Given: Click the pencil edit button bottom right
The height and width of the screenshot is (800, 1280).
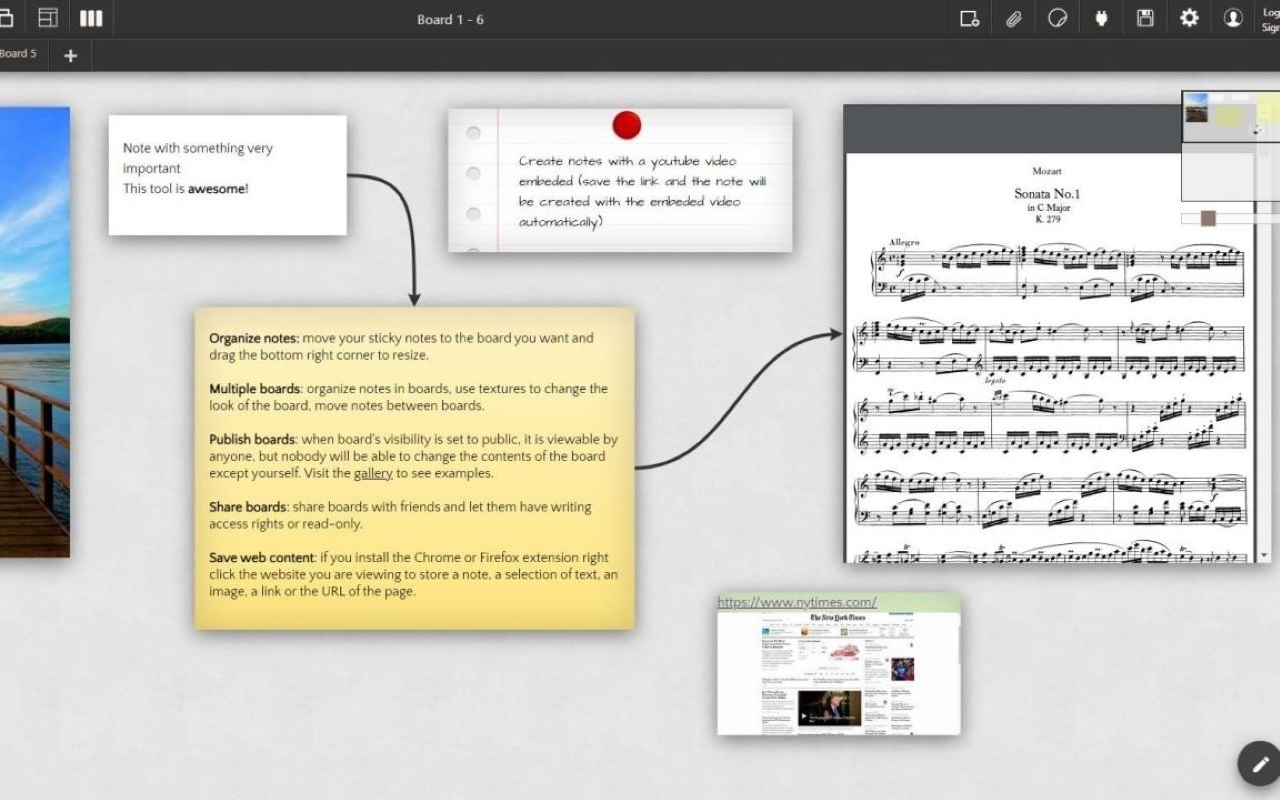Looking at the screenshot, I should 1258,763.
